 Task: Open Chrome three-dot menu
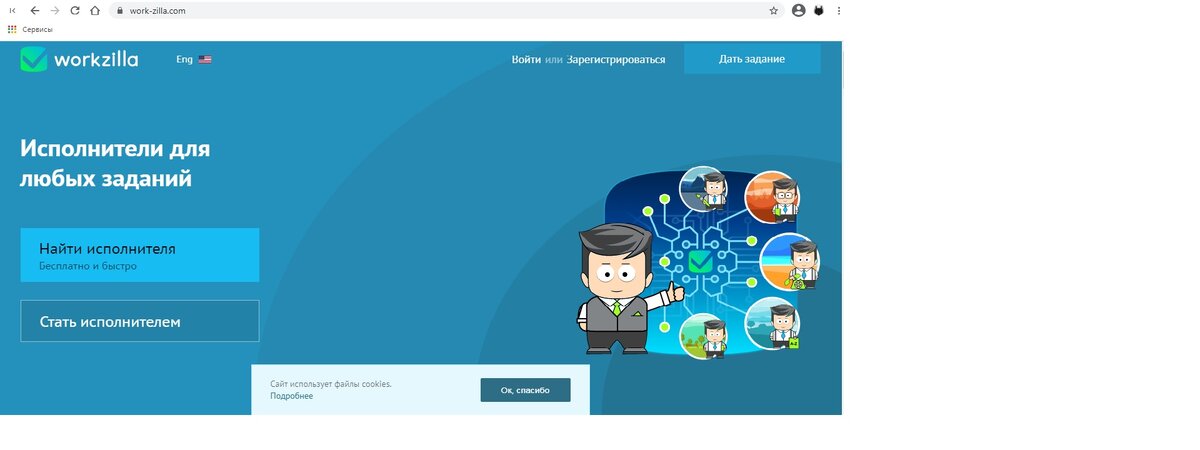tap(838, 11)
